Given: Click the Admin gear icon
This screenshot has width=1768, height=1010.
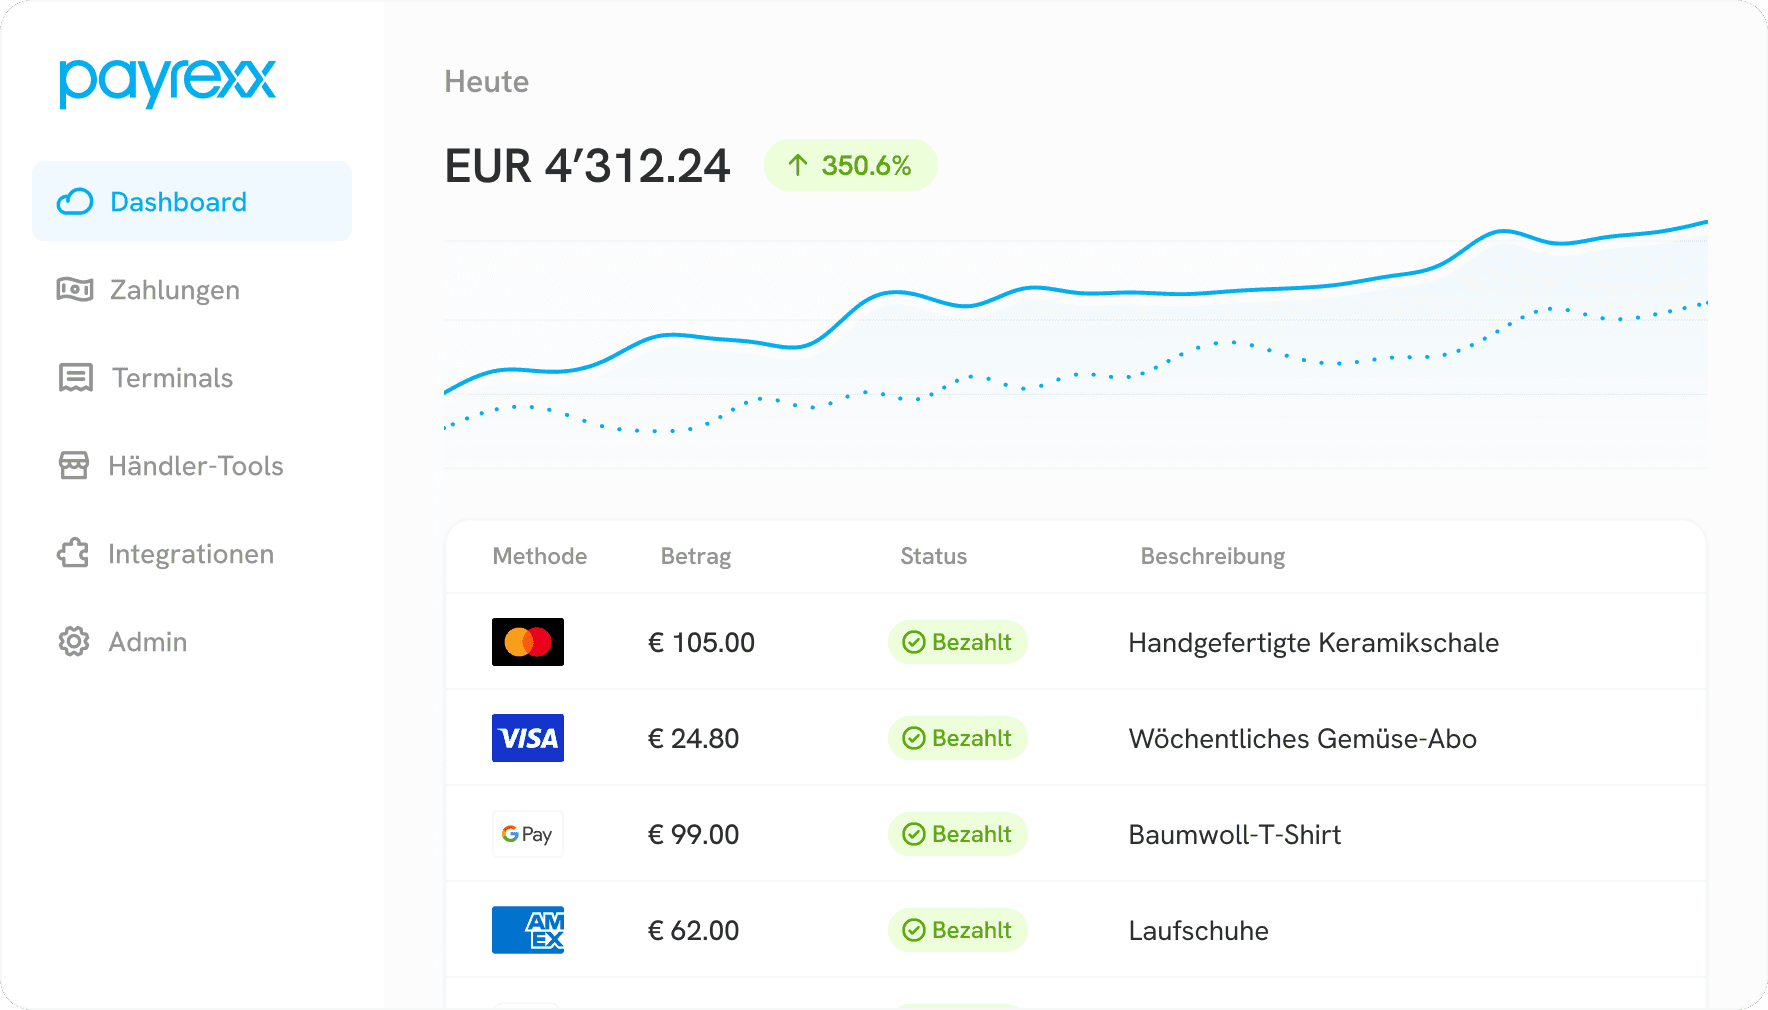Looking at the screenshot, I should click(x=74, y=642).
